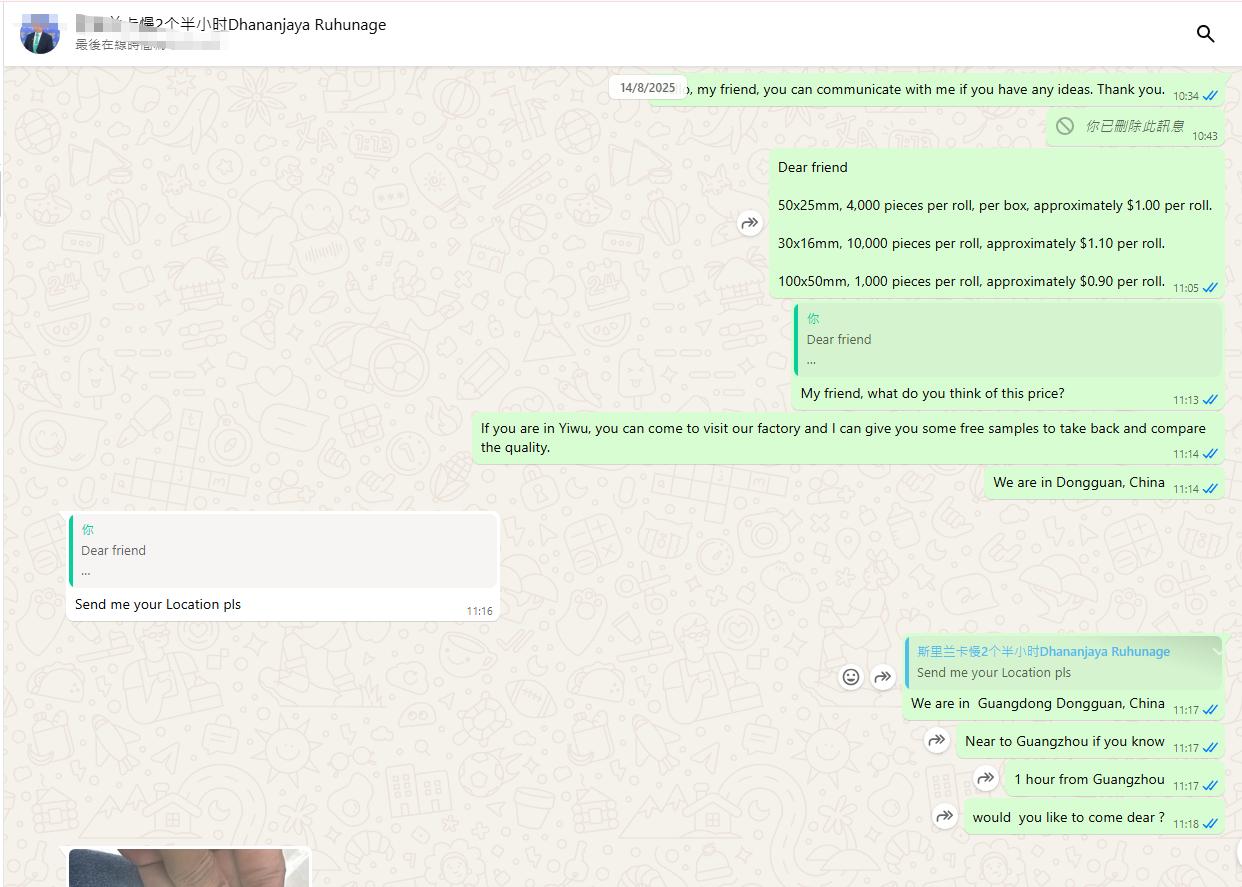Open quoted 'Dear friend' above price question
This screenshot has height=887, width=1242.
[x=1008, y=340]
